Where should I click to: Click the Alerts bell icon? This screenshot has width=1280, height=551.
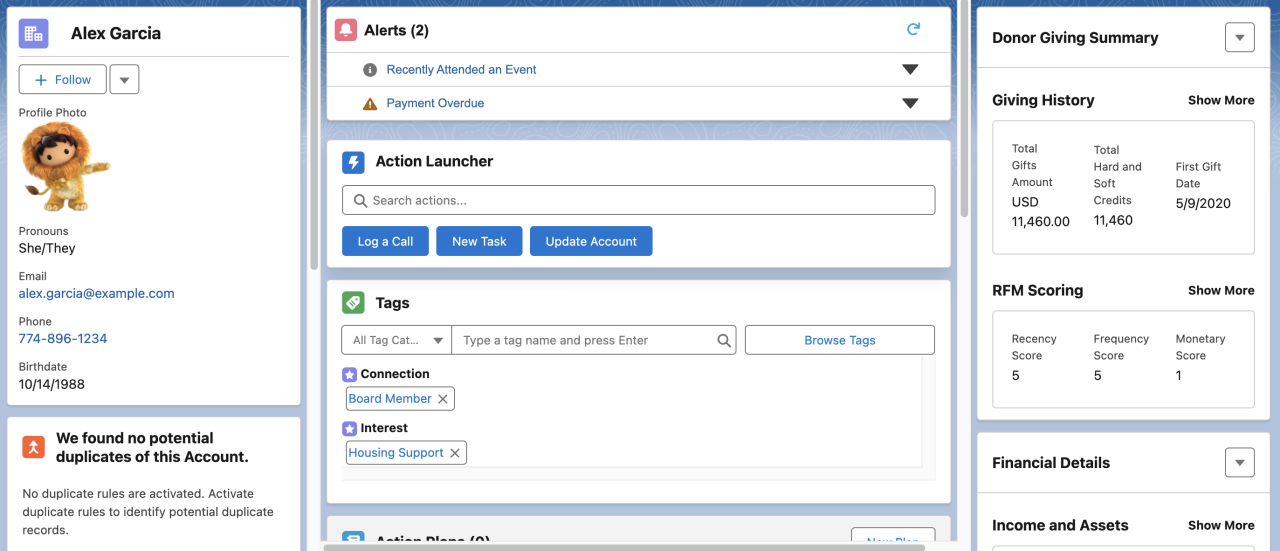pyautogui.click(x=346, y=30)
